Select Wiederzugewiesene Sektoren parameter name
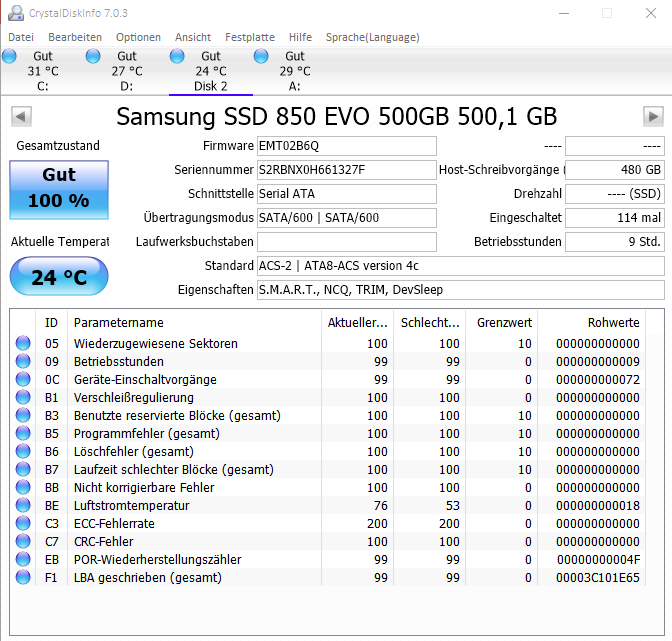This screenshot has height=641, width=672. coord(156,344)
